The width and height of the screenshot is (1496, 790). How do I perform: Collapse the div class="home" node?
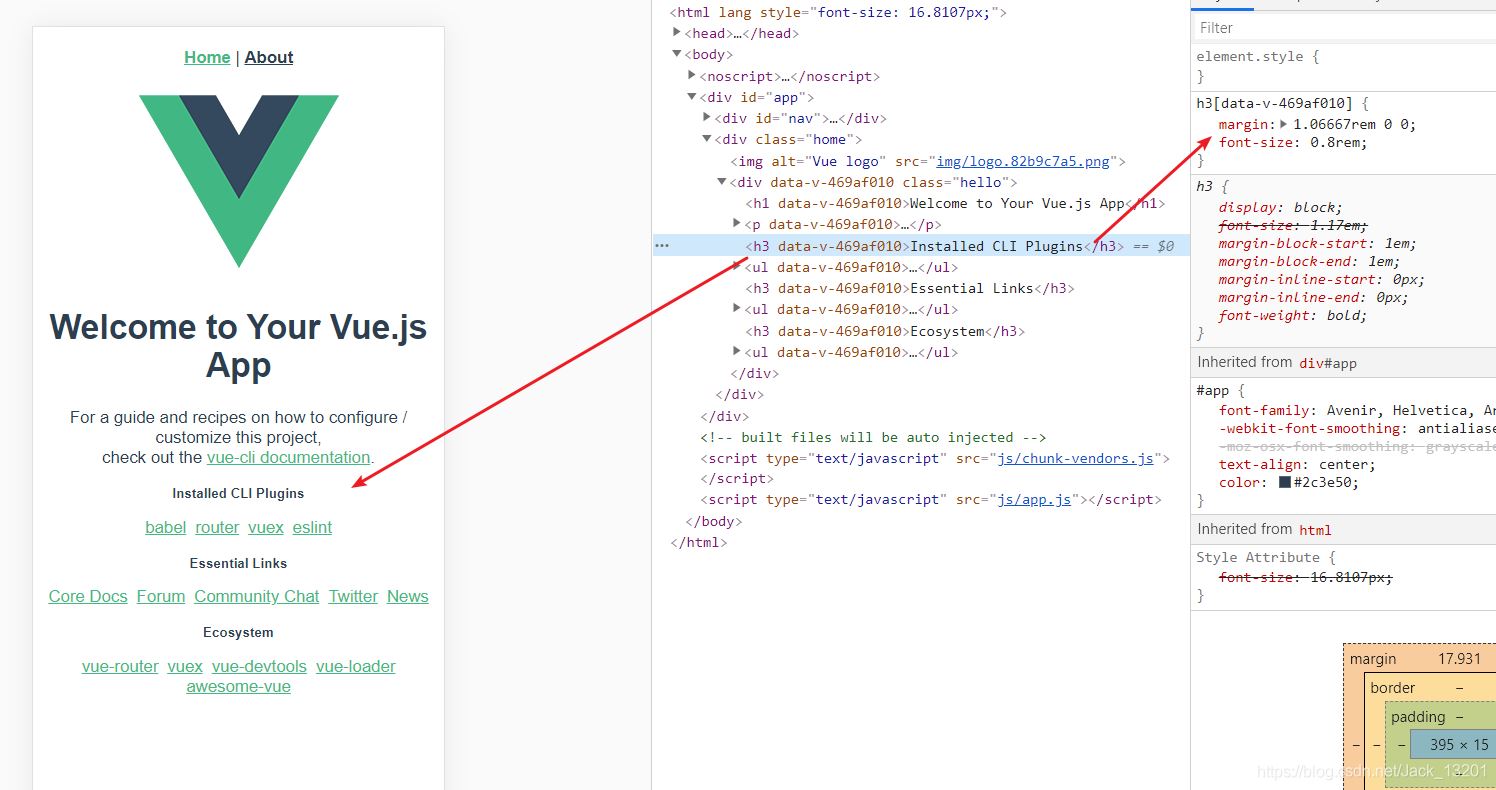coord(707,139)
